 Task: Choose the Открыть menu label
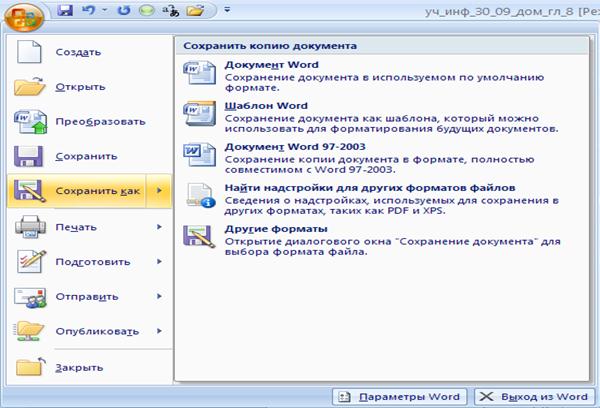click(x=80, y=87)
